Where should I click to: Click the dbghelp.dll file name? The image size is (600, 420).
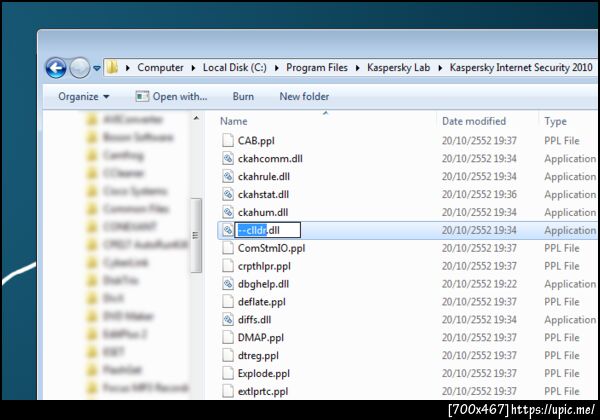[263, 284]
